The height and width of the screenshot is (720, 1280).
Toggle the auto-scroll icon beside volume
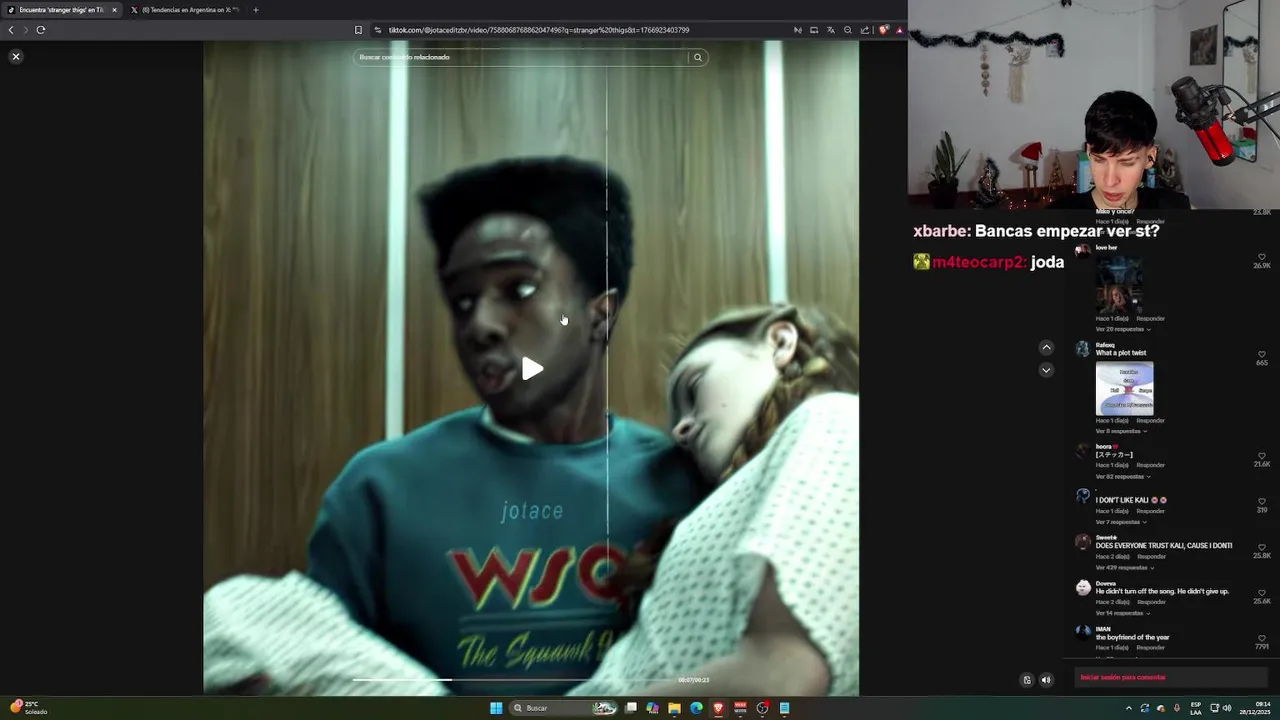click(1026, 680)
